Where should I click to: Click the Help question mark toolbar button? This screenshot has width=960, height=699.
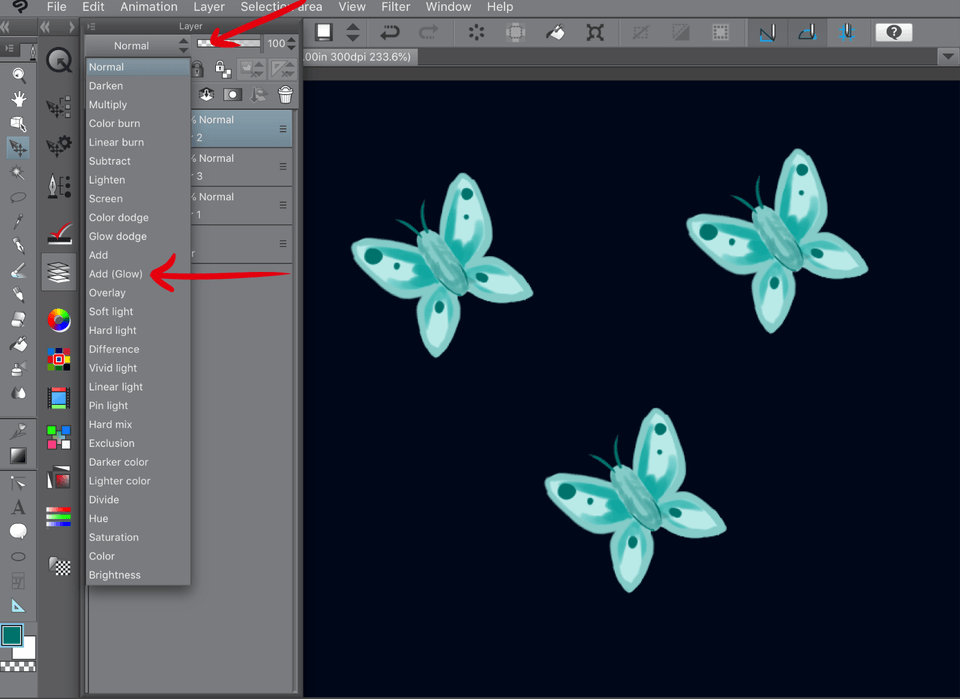pyautogui.click(x=893, y=32)
